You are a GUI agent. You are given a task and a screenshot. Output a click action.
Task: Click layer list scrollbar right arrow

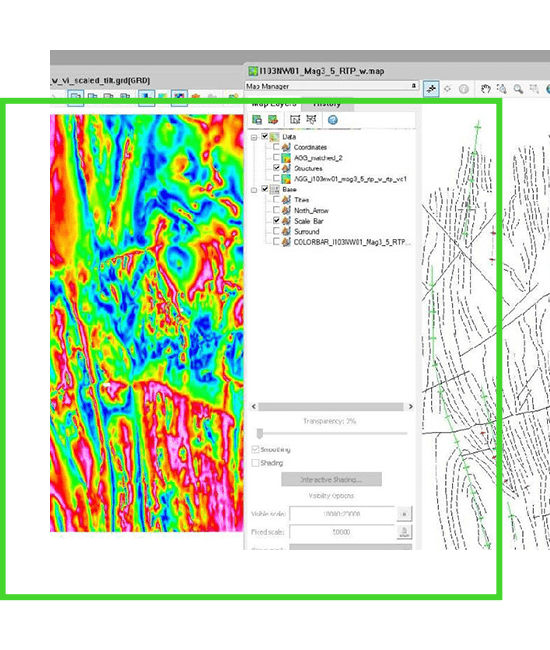(x=410, y=407)
